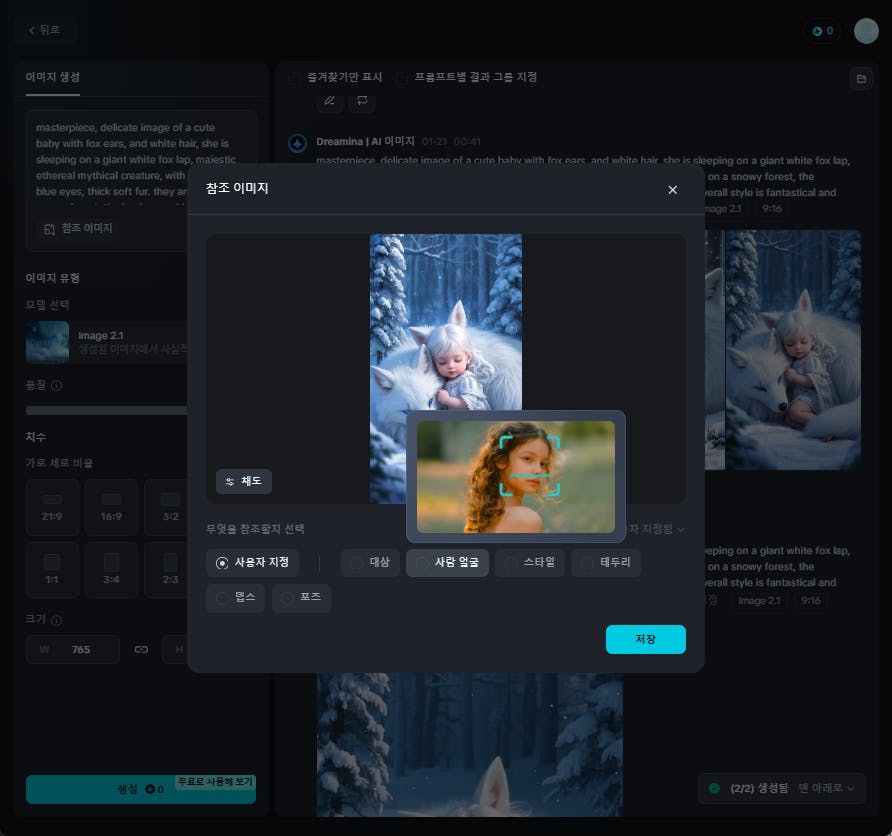Viewport: 892px width, 836px height.
Task: Click the 참조 이미지 button in prompt box
Action: click(78, 229)
